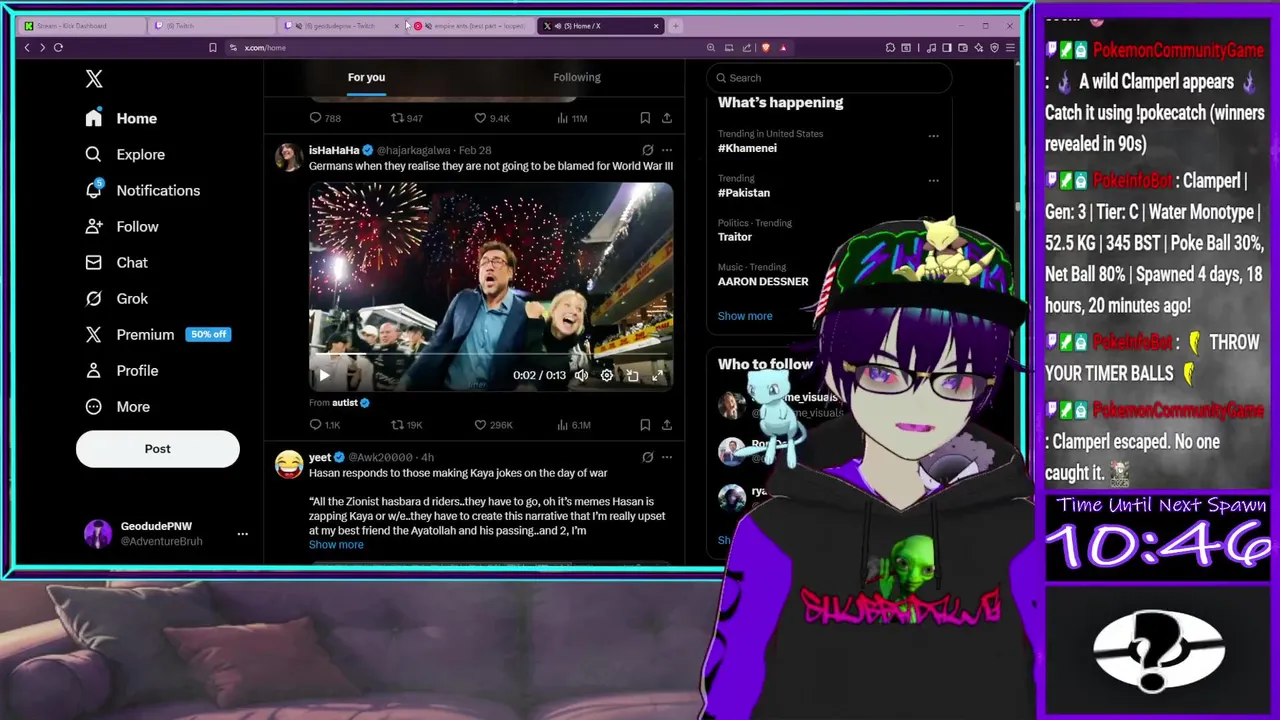This screenshot has width=1280, height=720.
Task: Open the #Khamenei trending topic
Action: [x=747, y=148]
